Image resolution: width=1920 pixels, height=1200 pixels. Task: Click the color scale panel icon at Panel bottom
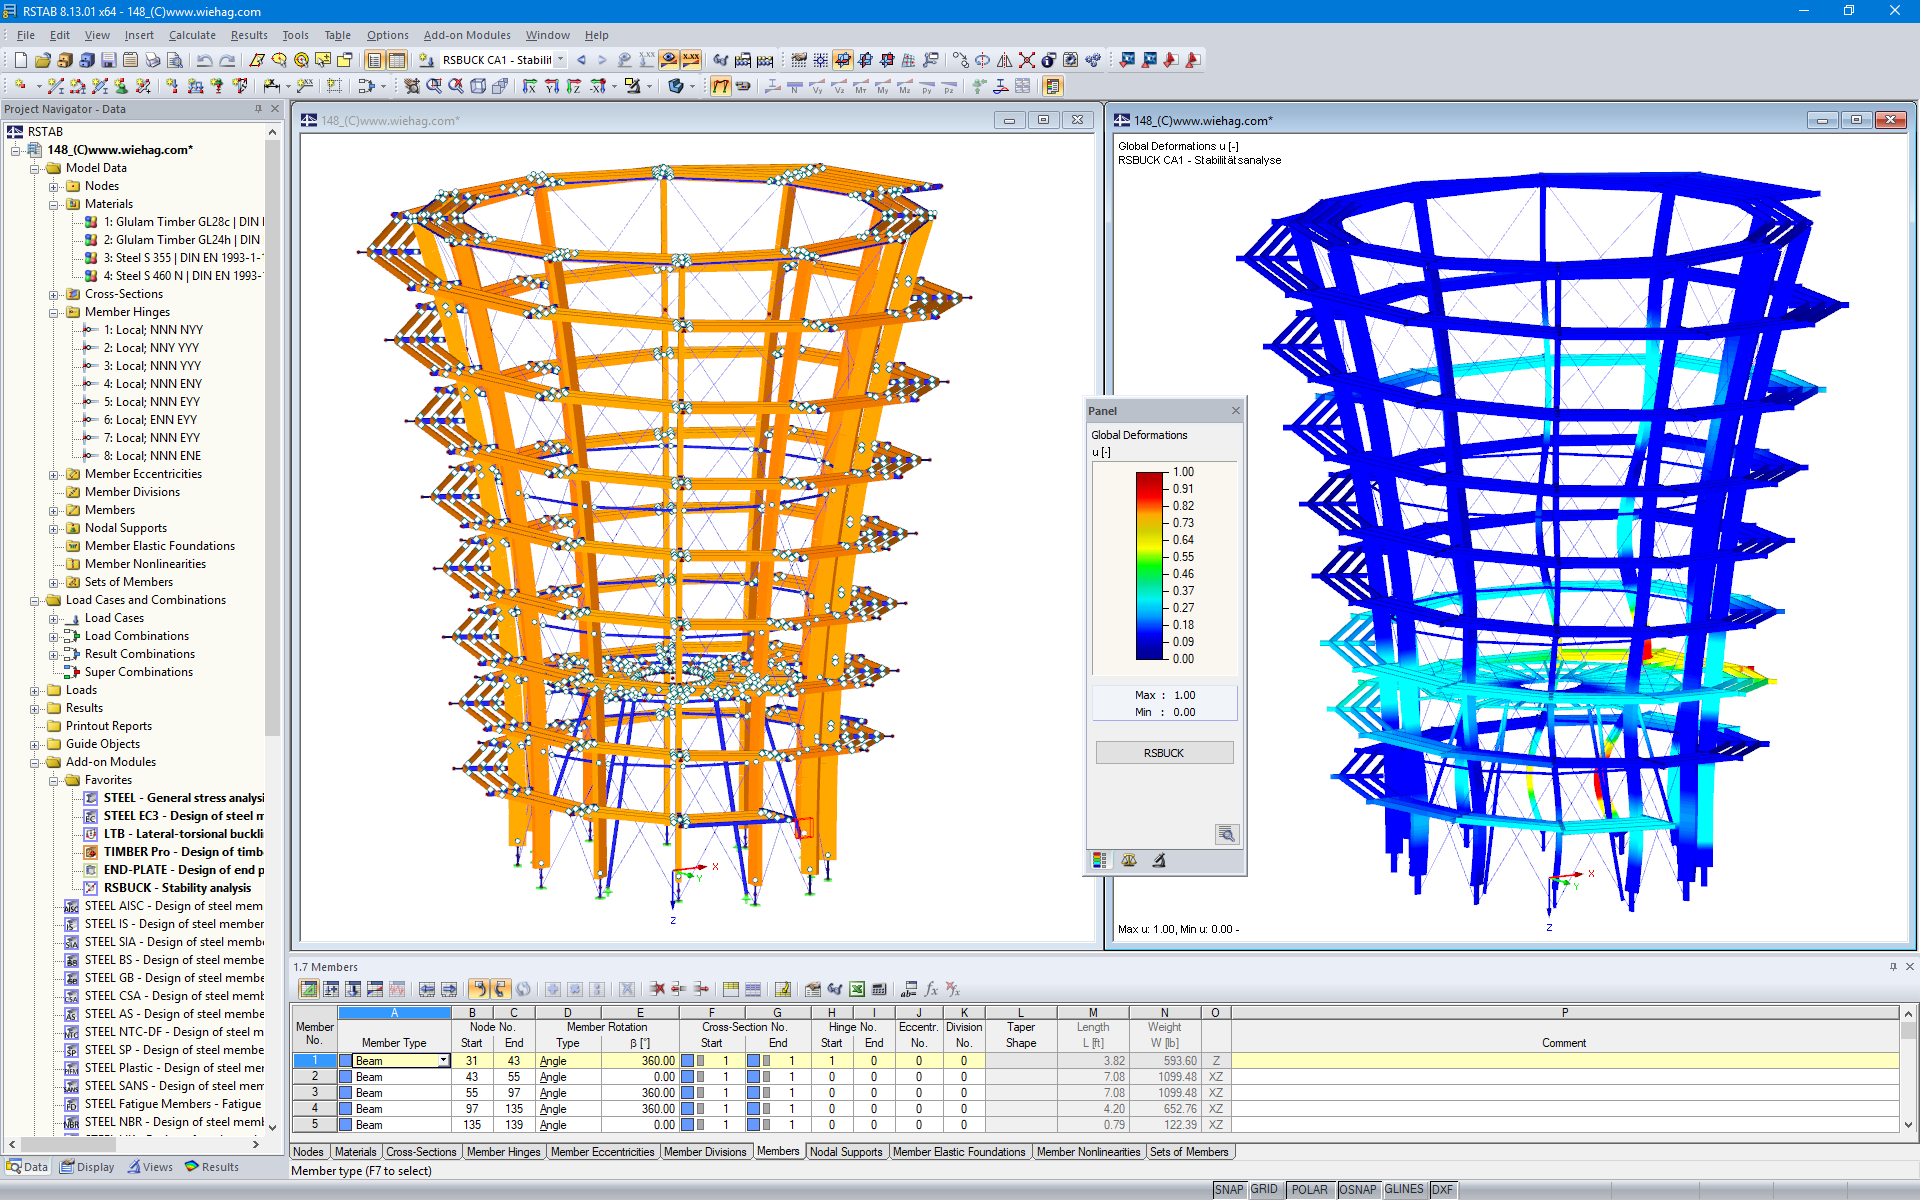tap(1099, 860)
